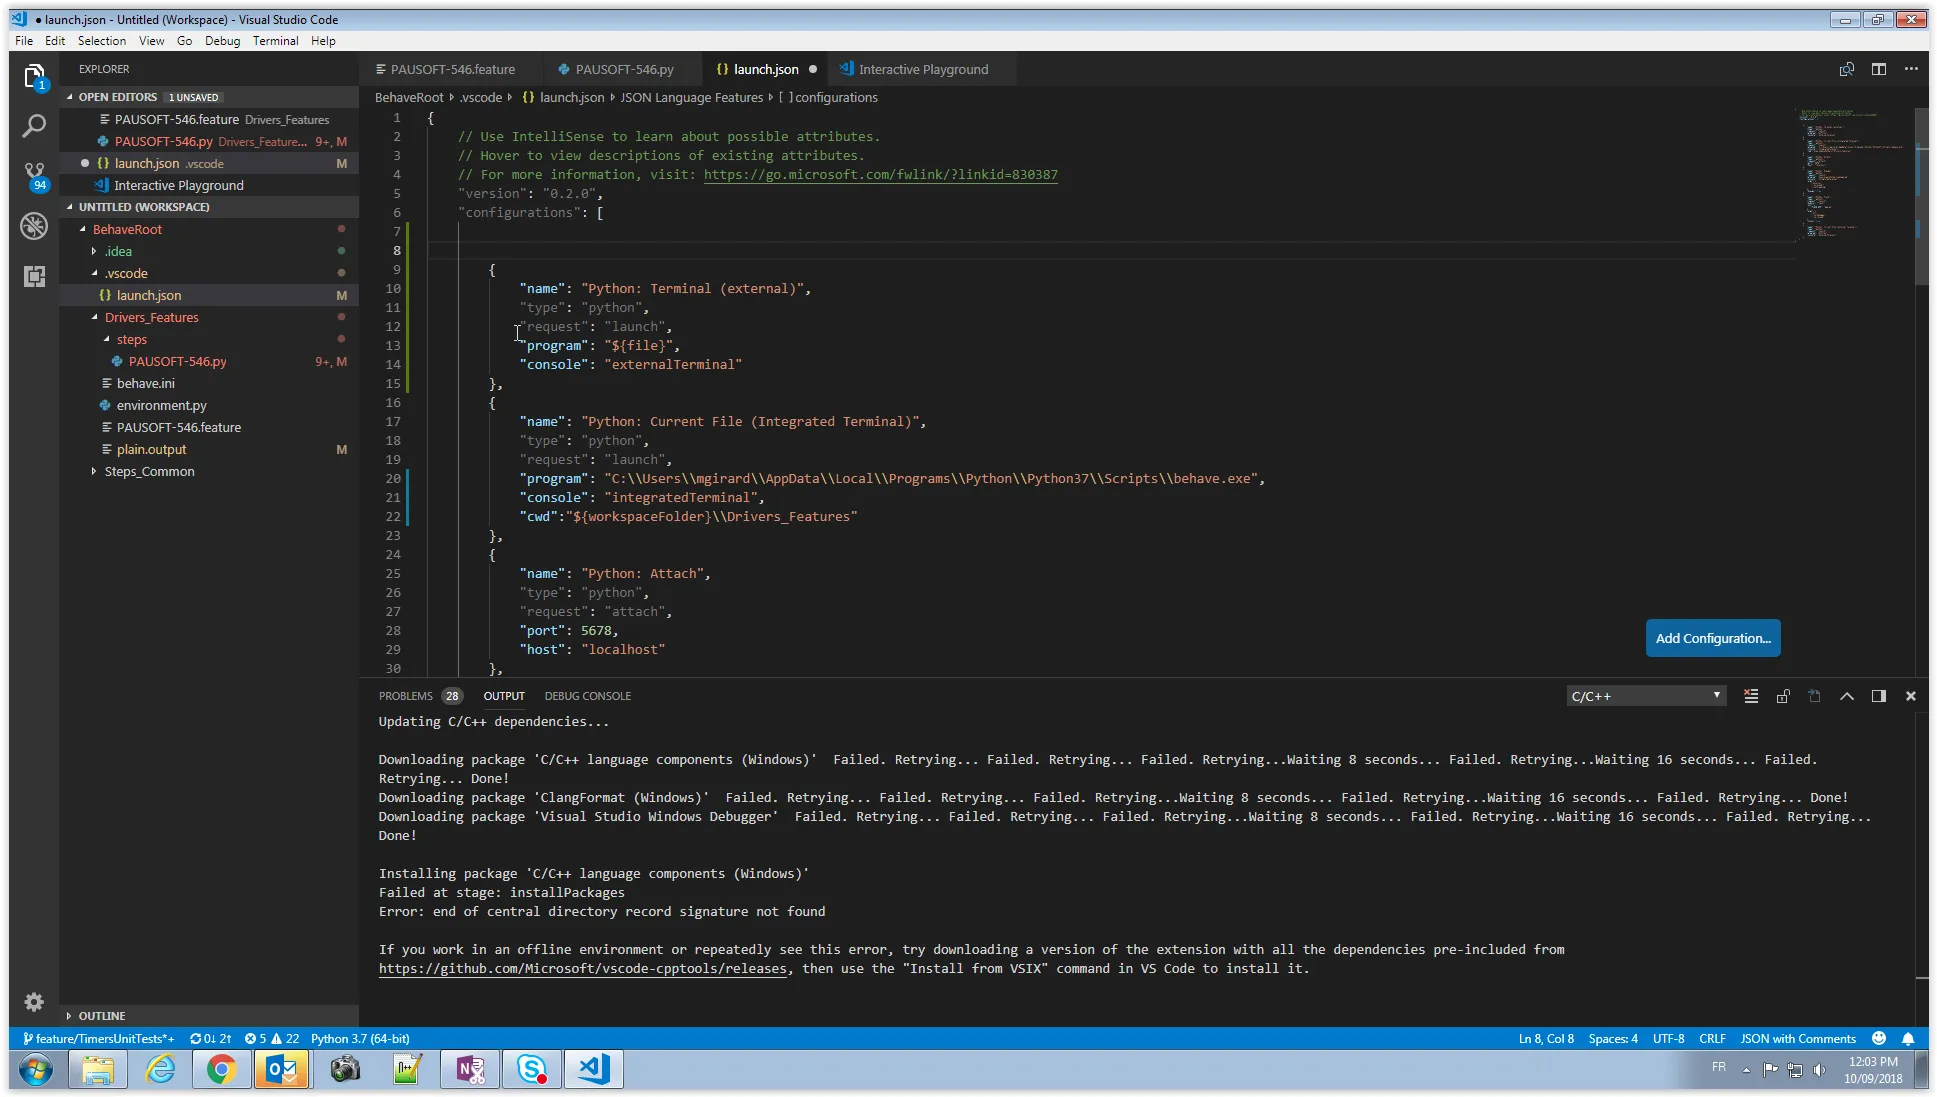Click the Manage gear icon
Viewport: 1937px width, 1097px height.
click(34, 1002)
